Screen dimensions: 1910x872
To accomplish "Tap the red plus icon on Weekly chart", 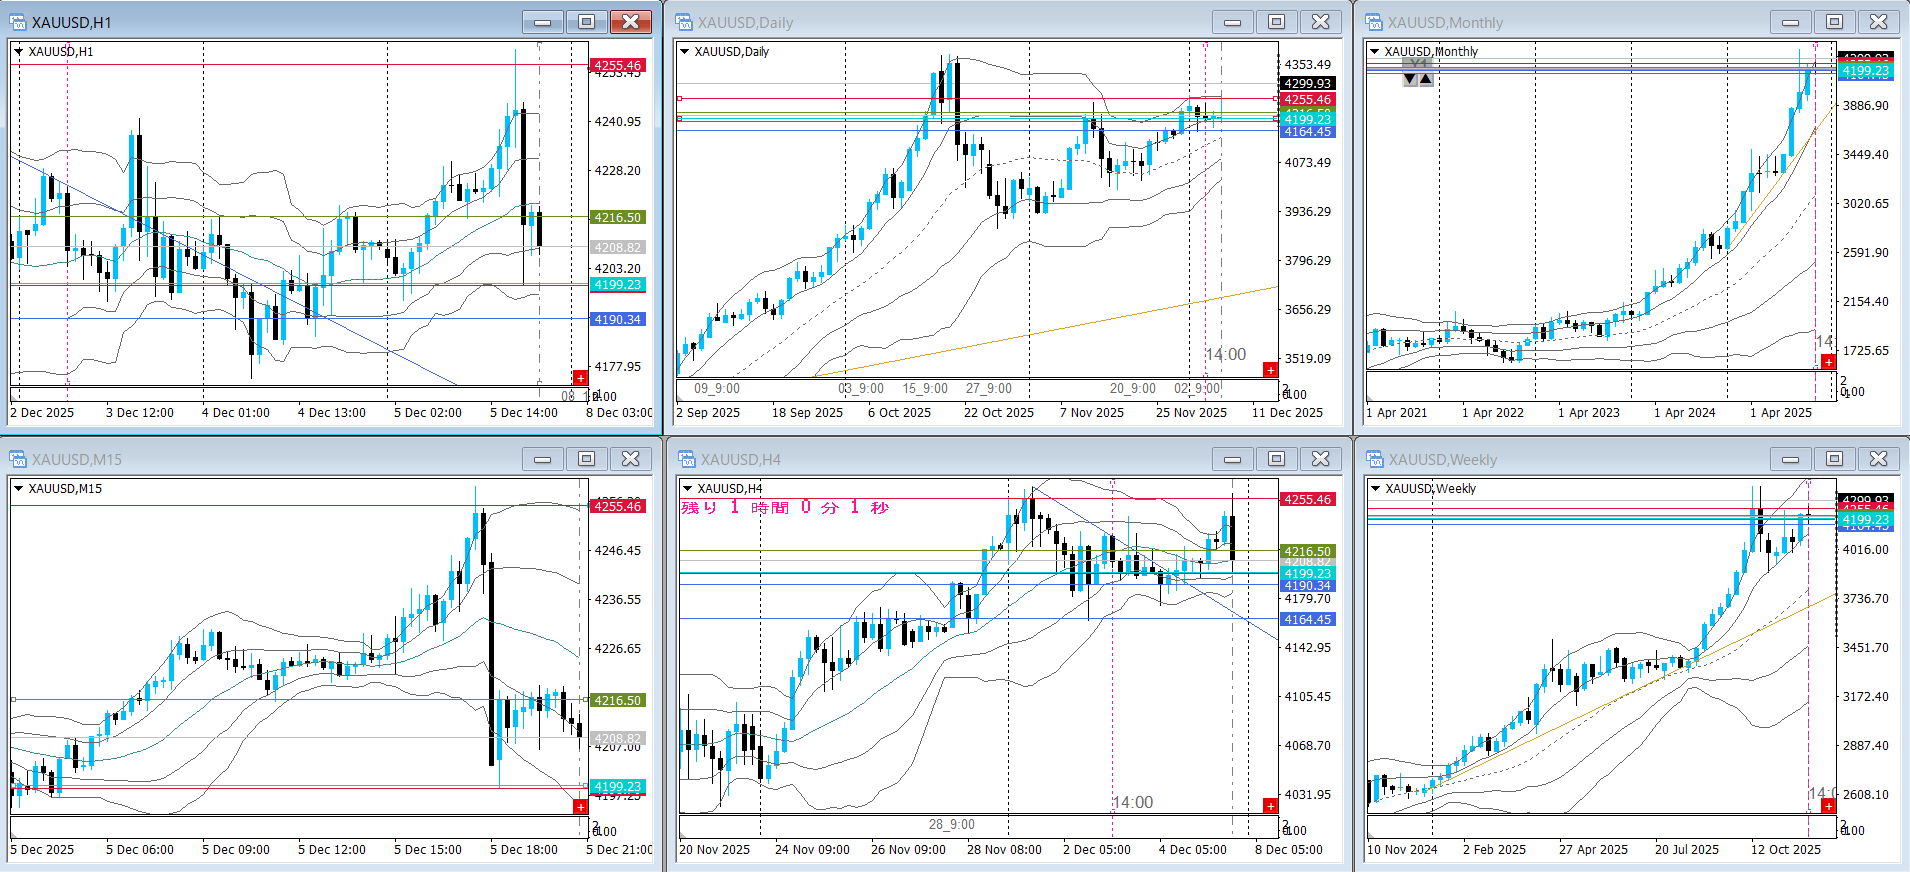I will click(1828, 806).
